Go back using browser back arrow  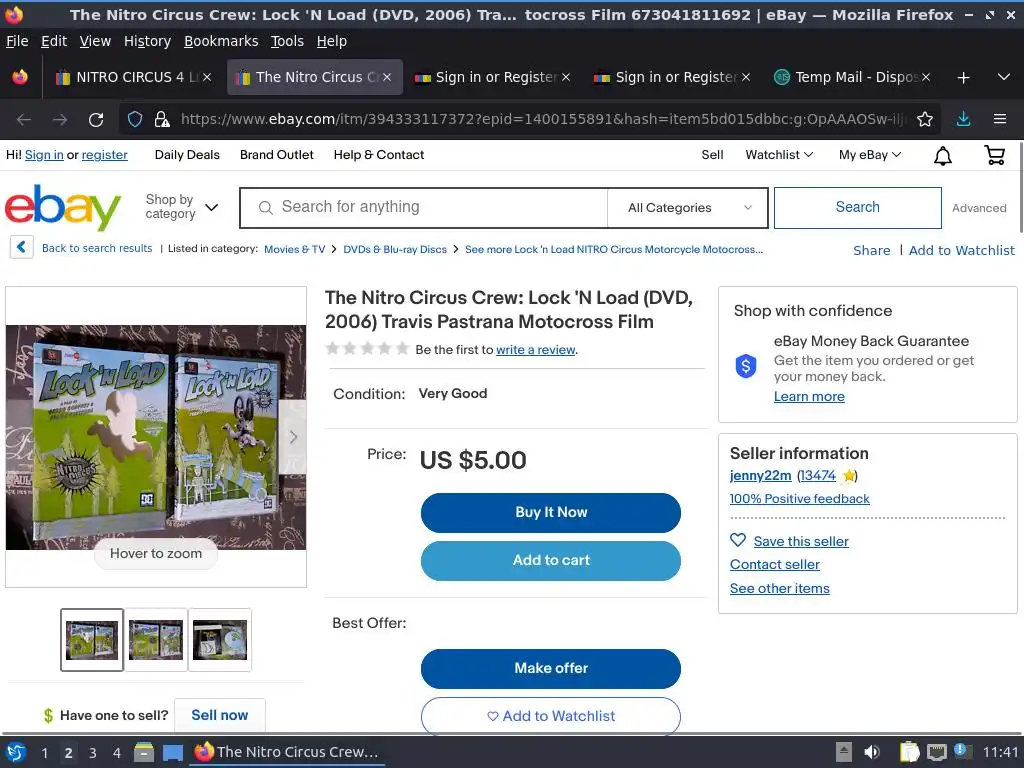24,120
